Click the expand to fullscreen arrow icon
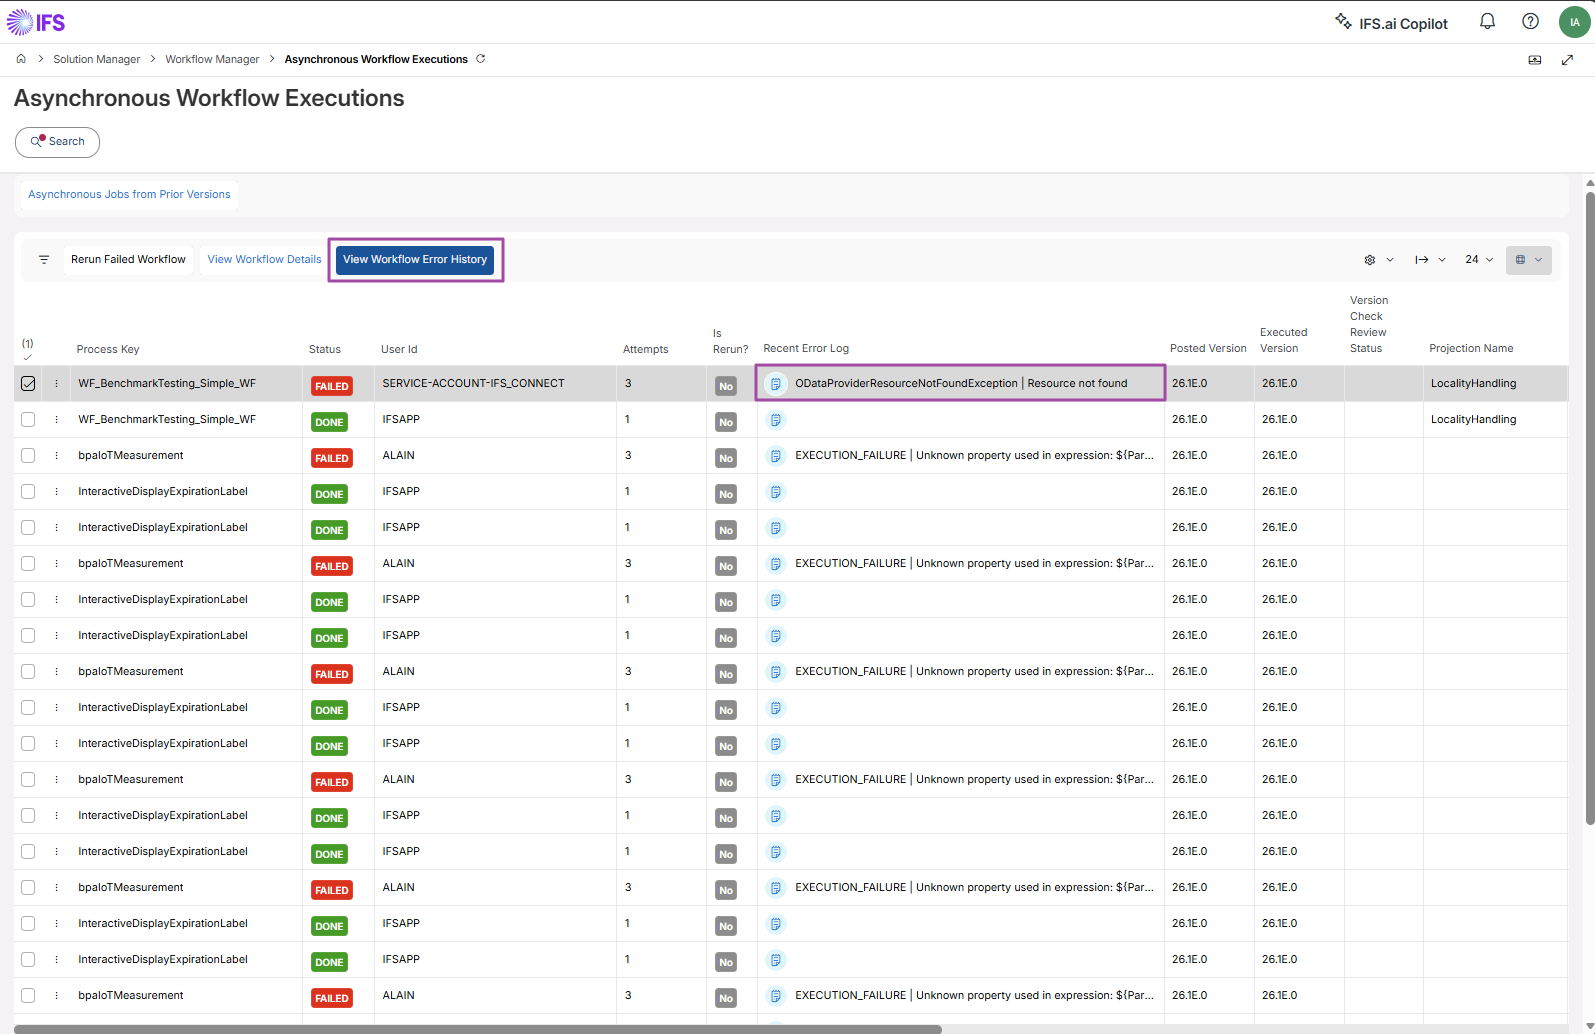Viewport: 1595px width, 1034px height. pos(1567,60)
